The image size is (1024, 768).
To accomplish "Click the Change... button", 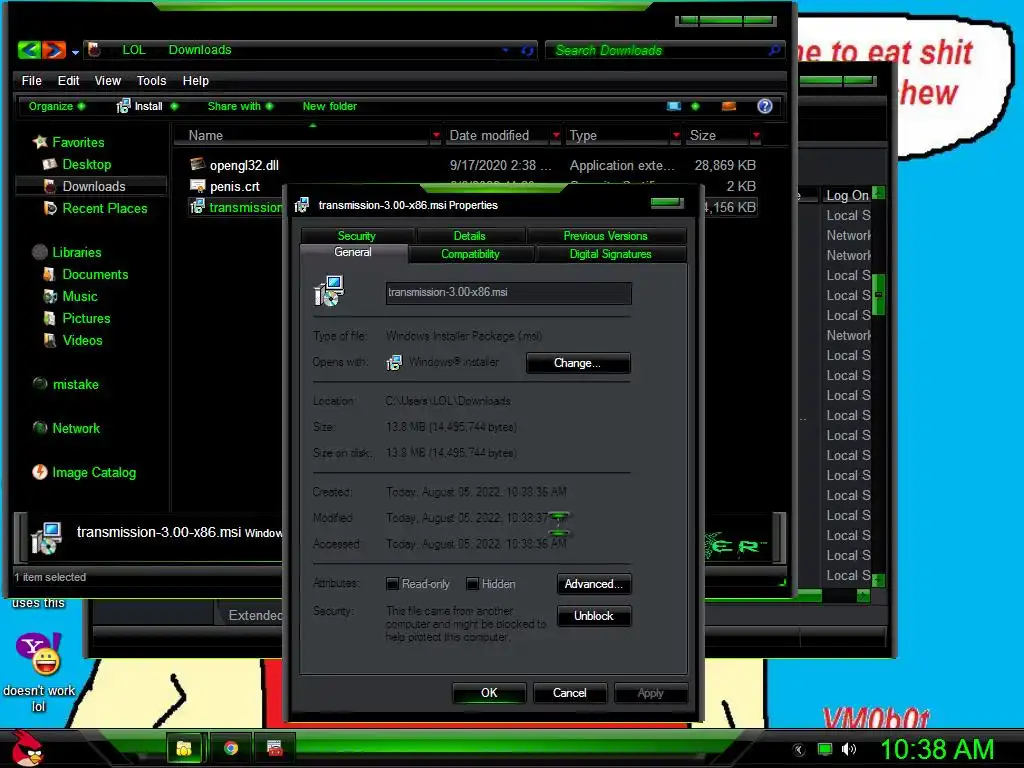I will [577, 363].
